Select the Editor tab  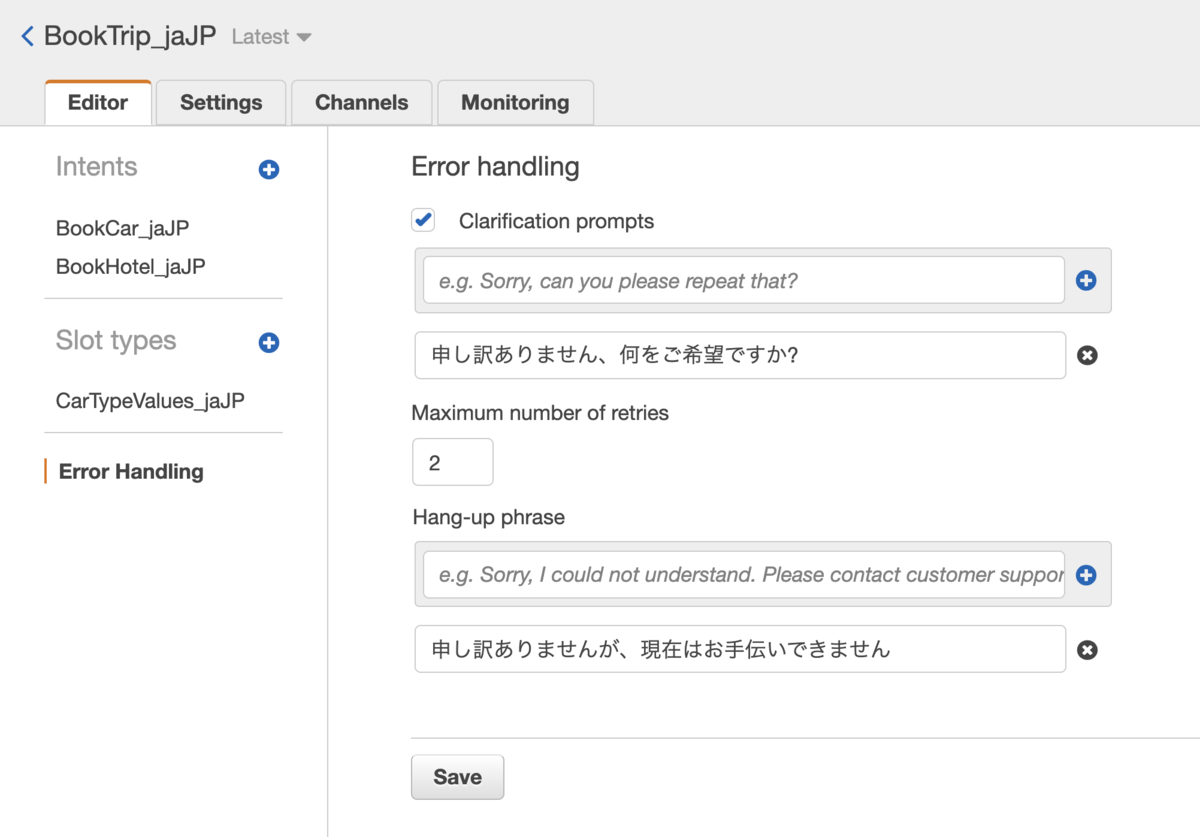(x=98, y=103)
